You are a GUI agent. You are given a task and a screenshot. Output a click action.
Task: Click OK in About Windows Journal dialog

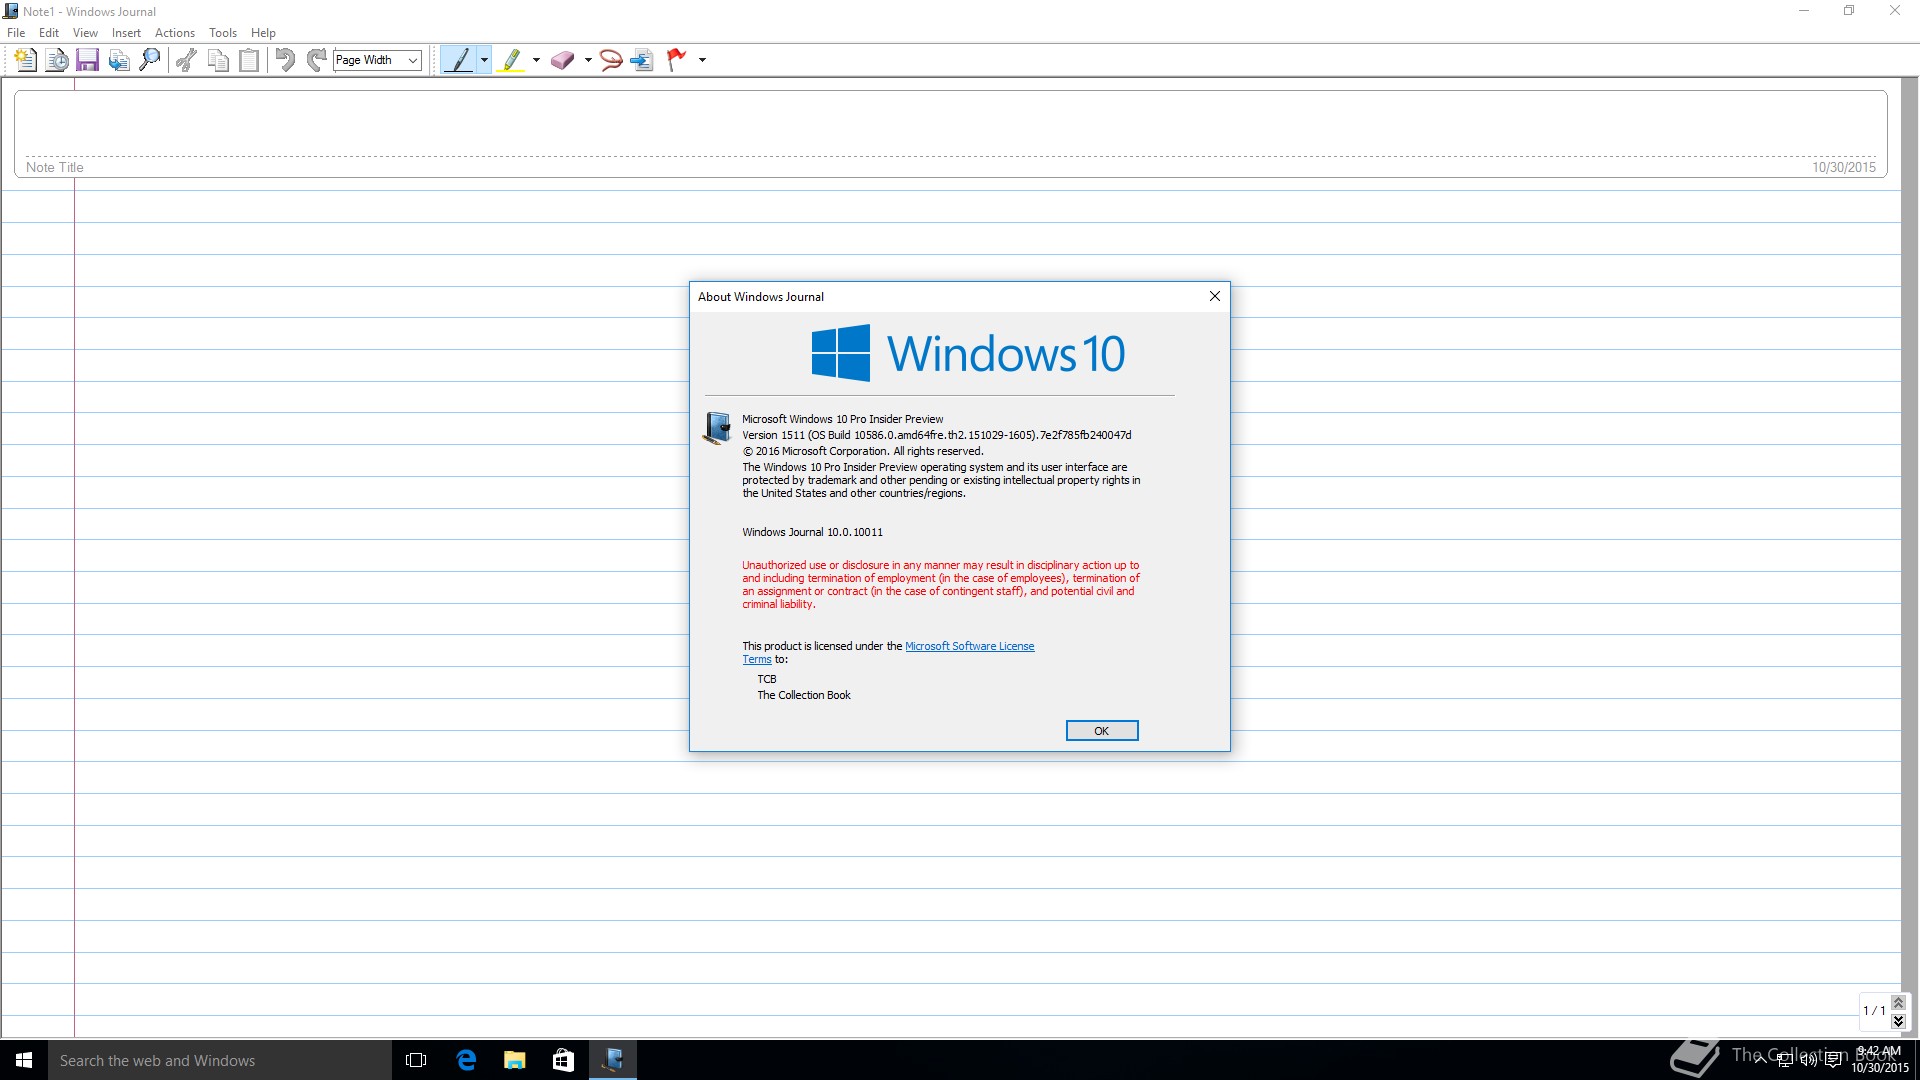pyautogui.click(x=1101, y=731)
